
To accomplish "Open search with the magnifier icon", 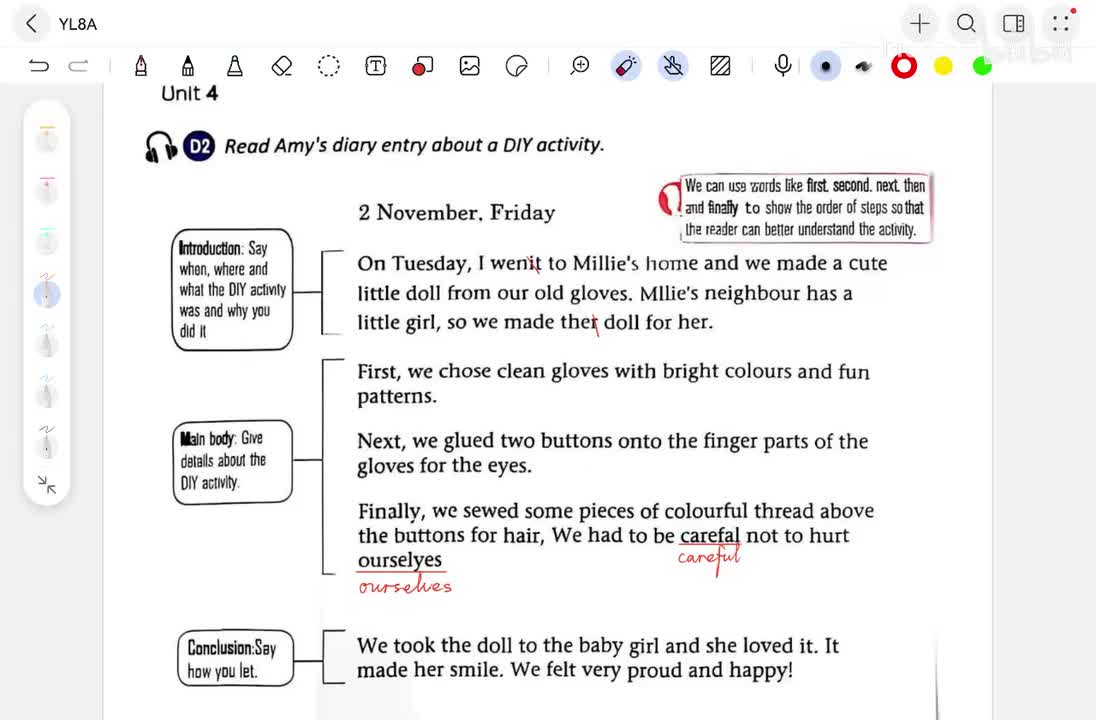I will point(966,24).
